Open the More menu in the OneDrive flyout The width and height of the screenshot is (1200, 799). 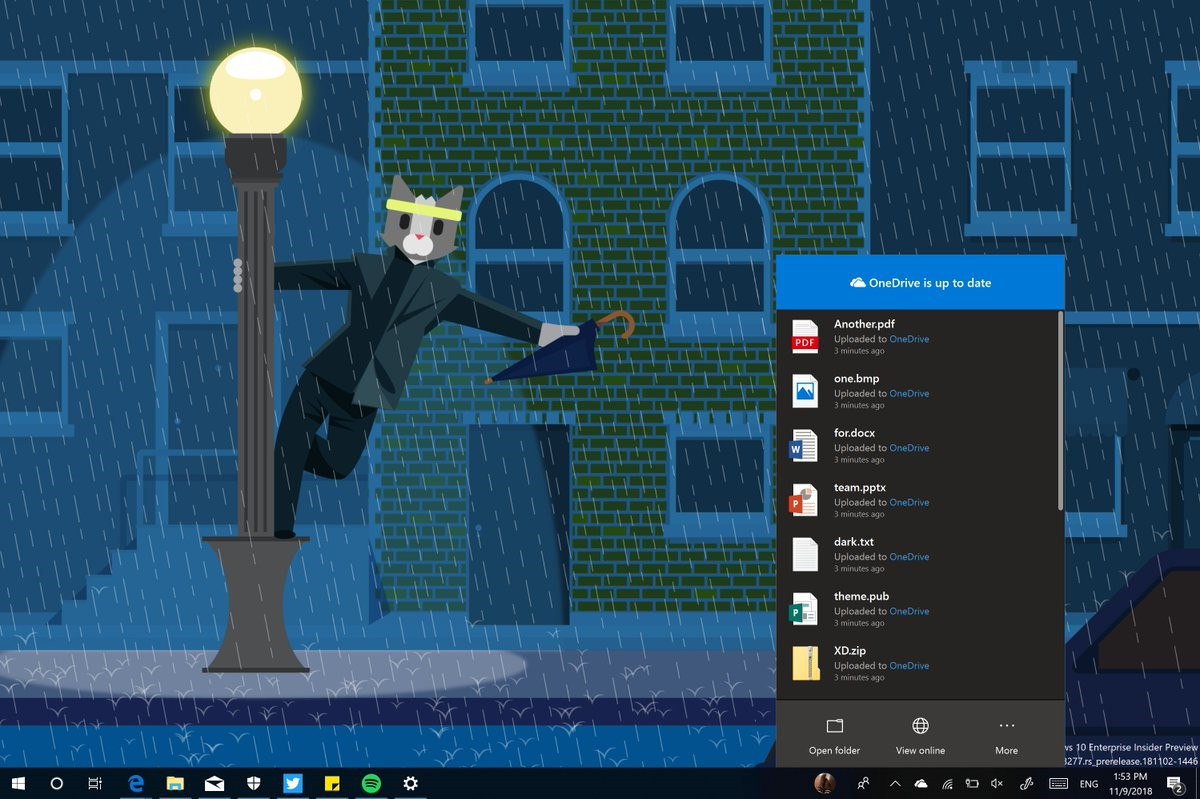coord(1006,735)
